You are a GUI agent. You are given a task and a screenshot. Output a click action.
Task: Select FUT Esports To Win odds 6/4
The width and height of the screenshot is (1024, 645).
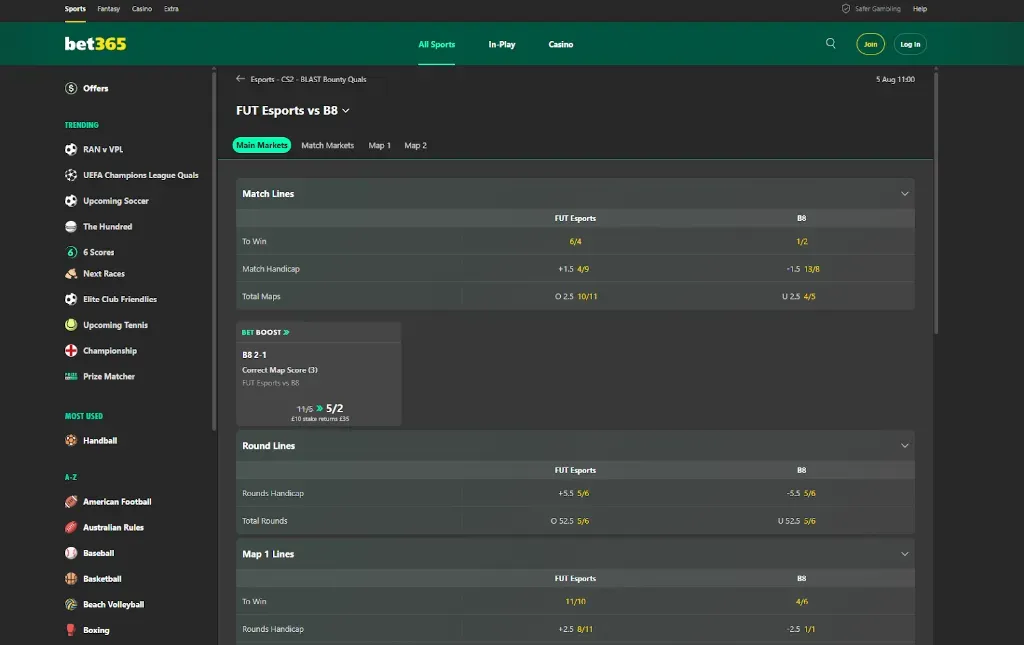click(x=575, y=242)
